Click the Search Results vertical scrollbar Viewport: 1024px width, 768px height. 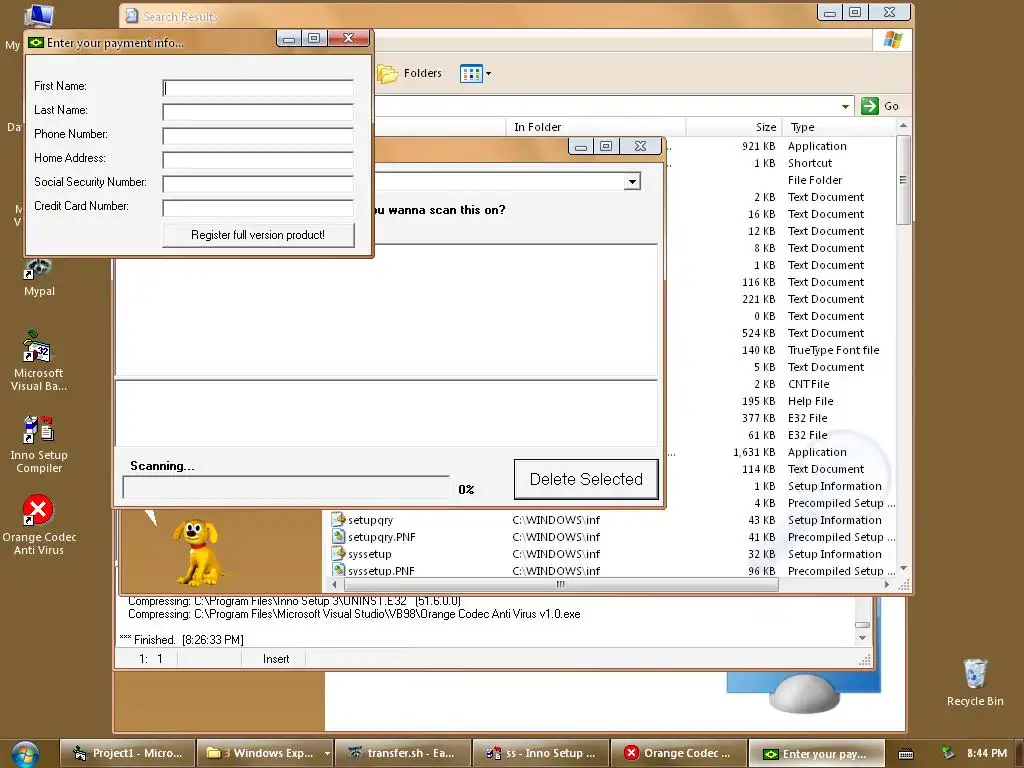click(903, 180)
